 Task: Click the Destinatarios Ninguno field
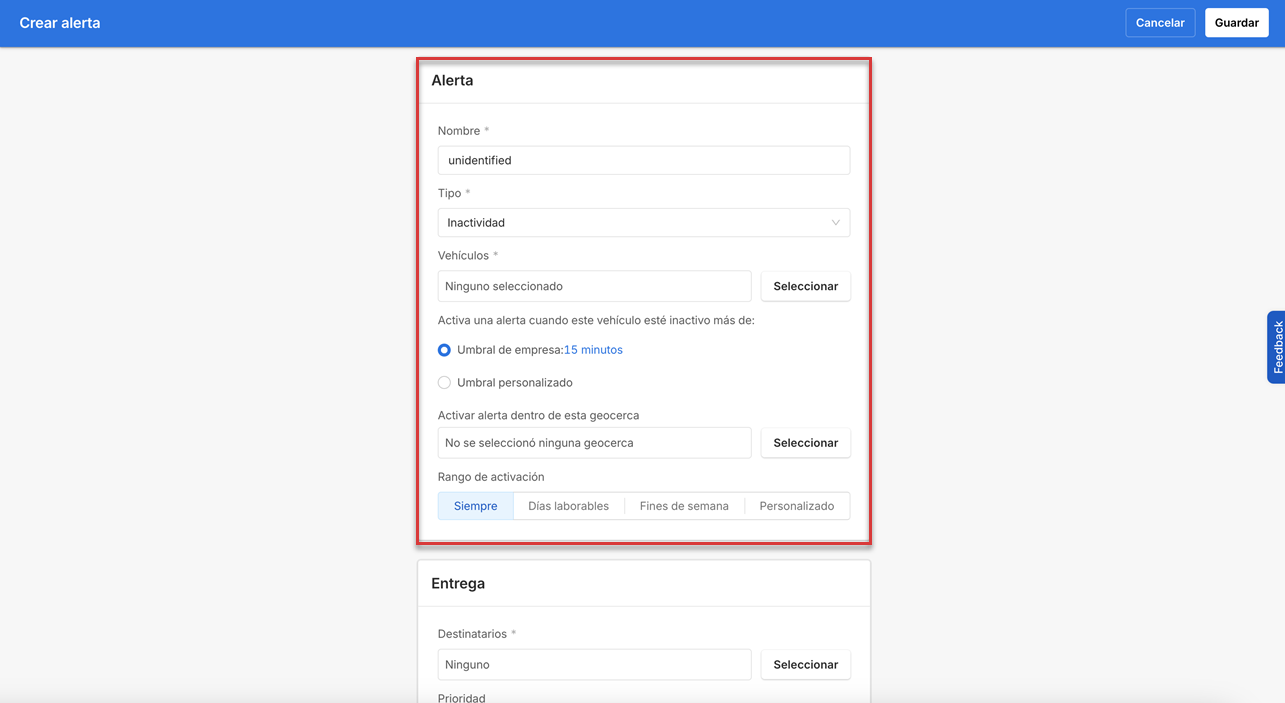click(594, 664)
